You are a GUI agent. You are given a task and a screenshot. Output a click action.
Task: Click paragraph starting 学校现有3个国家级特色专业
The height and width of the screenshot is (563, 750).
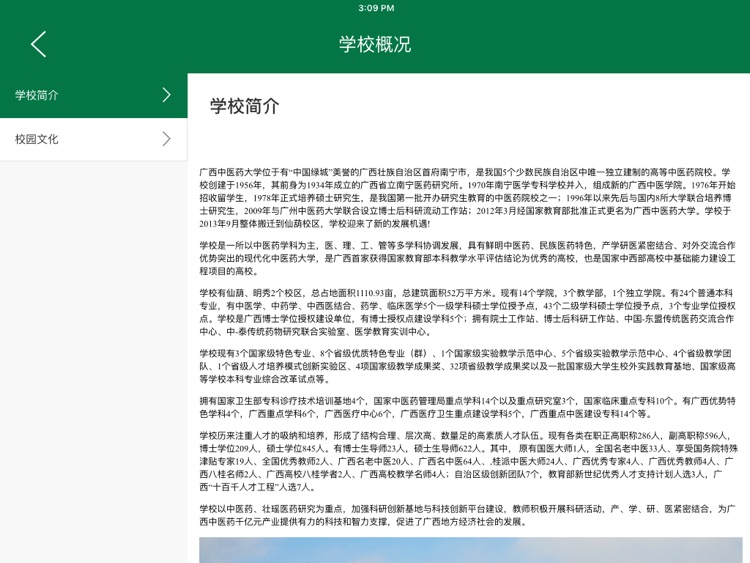coord(467,366)
